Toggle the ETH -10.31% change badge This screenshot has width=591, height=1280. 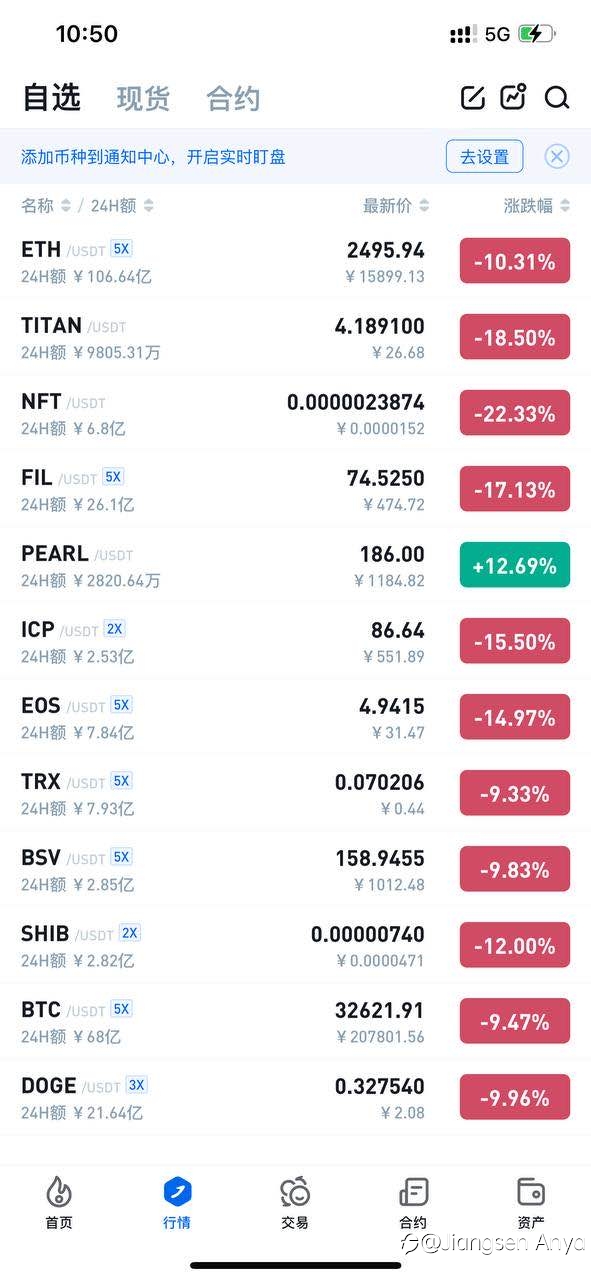point(515,262)
